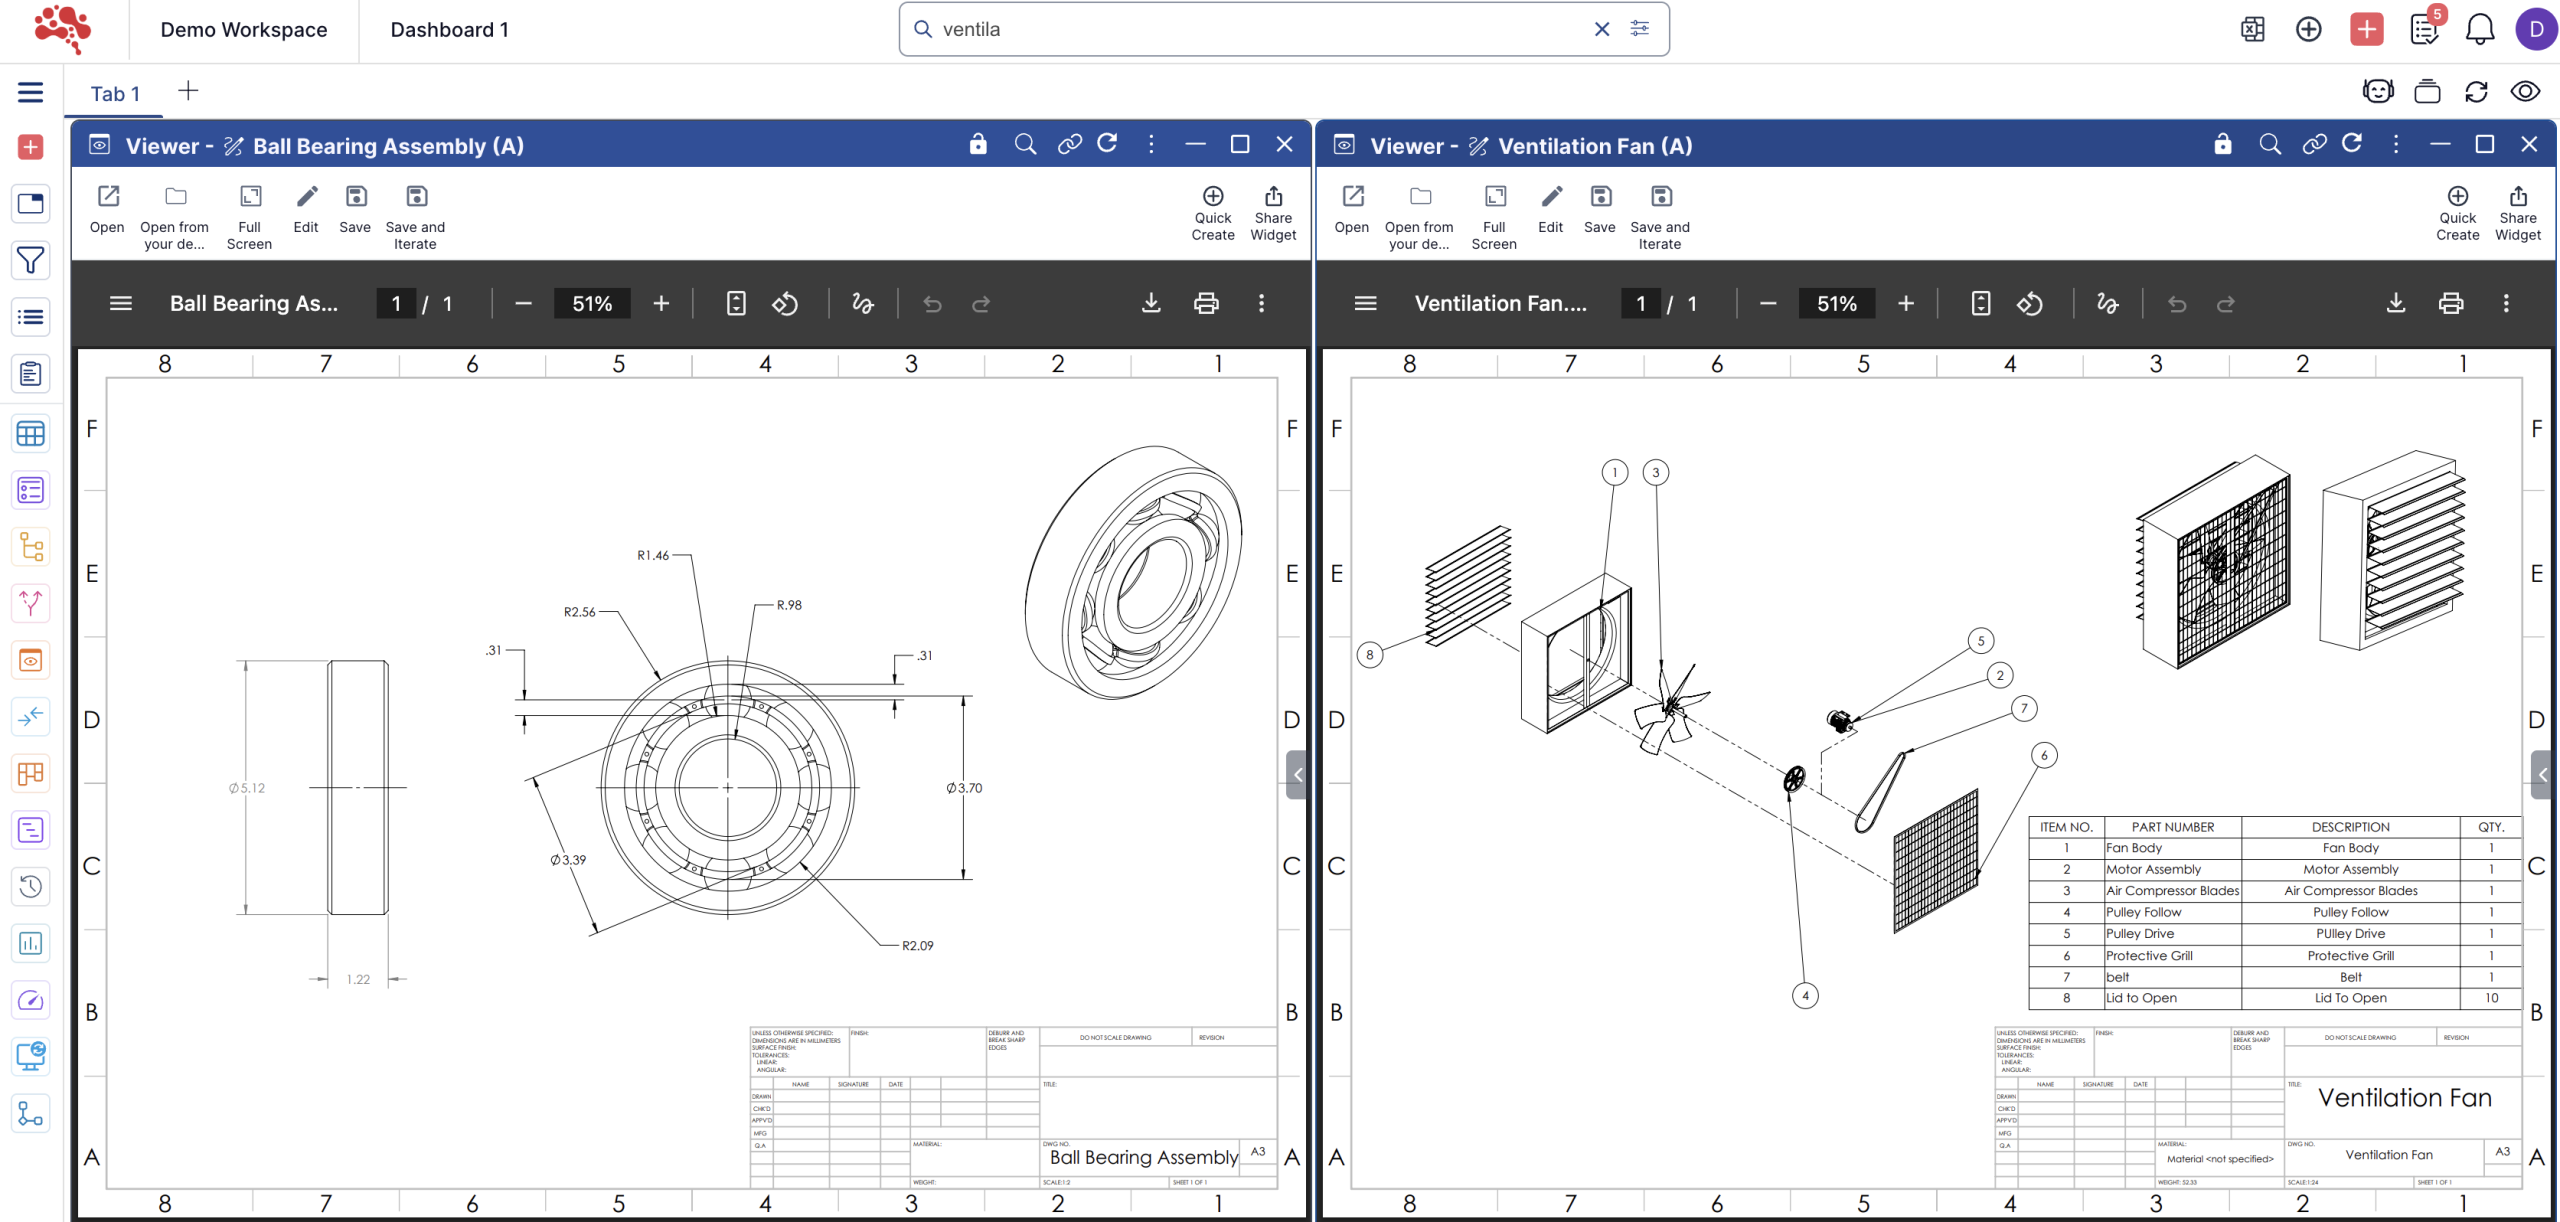Print the Ball Bearing Assembly drawing
Viewport: 2560px width, 1222px height.
tap(1206, 303)
